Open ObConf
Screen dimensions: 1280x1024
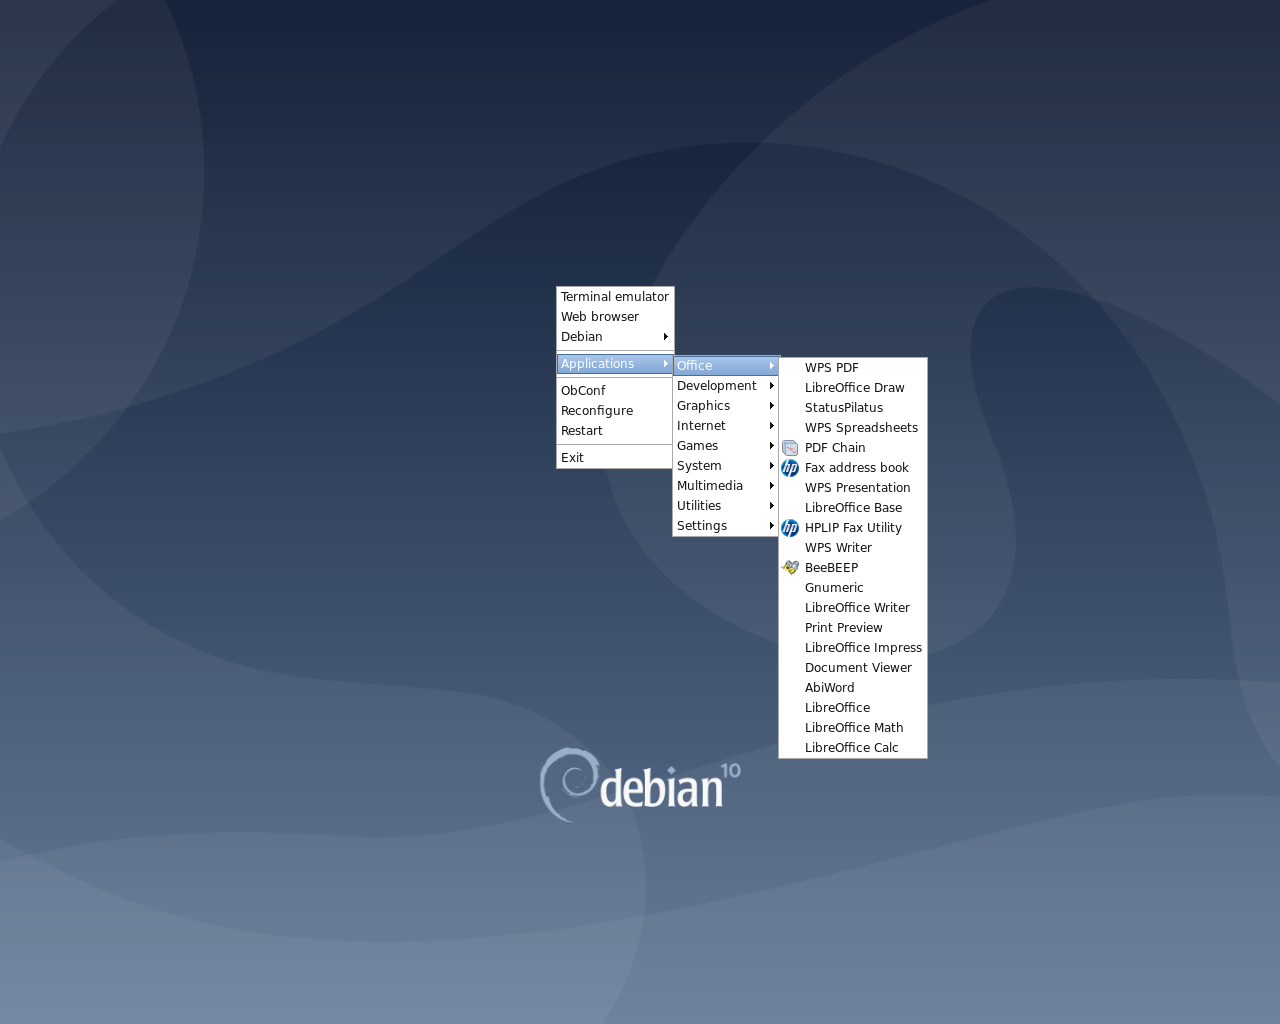click(x=615, y=391)
